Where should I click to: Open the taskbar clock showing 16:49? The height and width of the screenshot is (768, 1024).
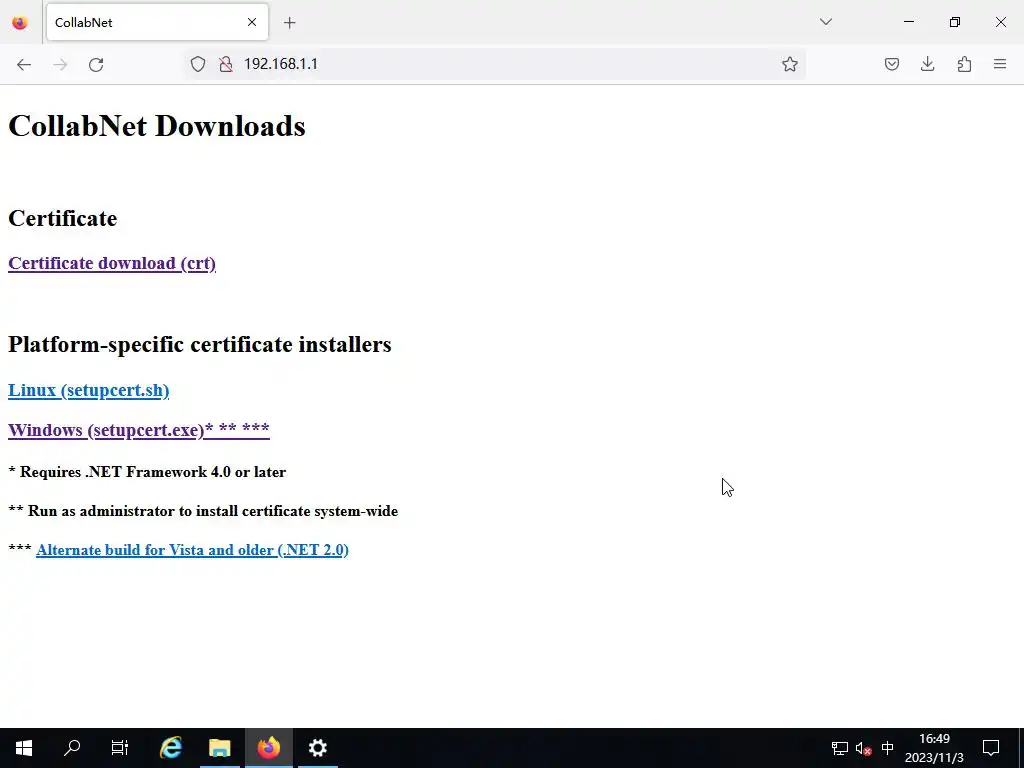(x=934, y=748)
